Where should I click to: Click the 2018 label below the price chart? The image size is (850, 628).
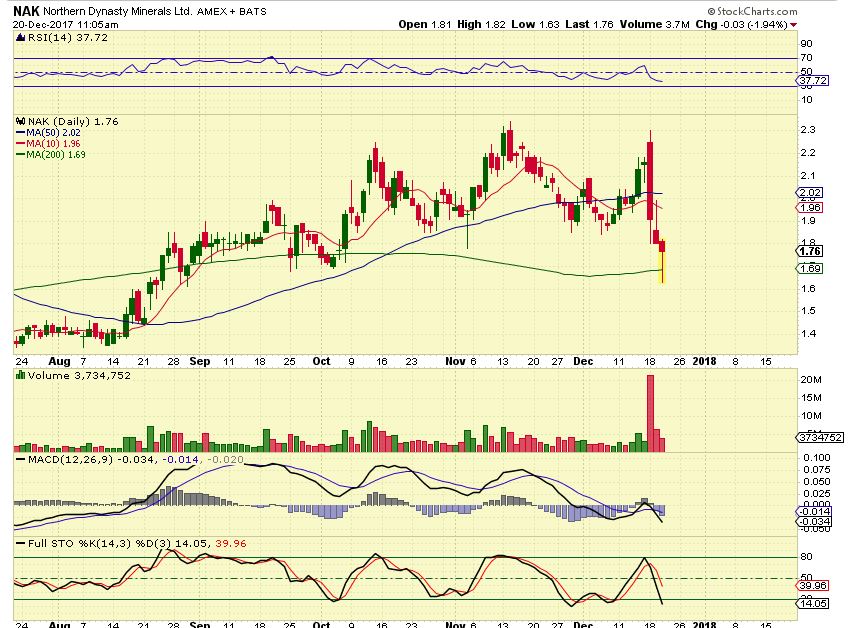tap(705, 361)
